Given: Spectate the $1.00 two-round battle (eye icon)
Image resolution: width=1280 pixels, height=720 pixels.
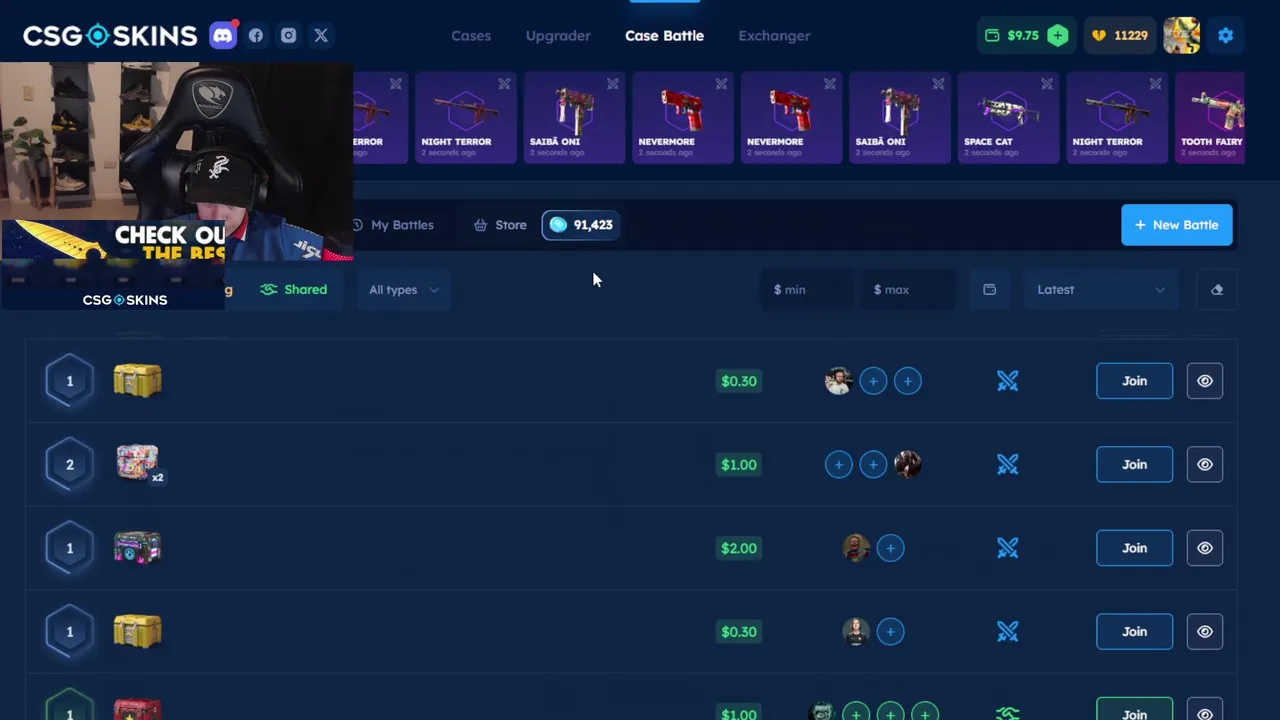Looking at the screenshot, I should 1205,464.
